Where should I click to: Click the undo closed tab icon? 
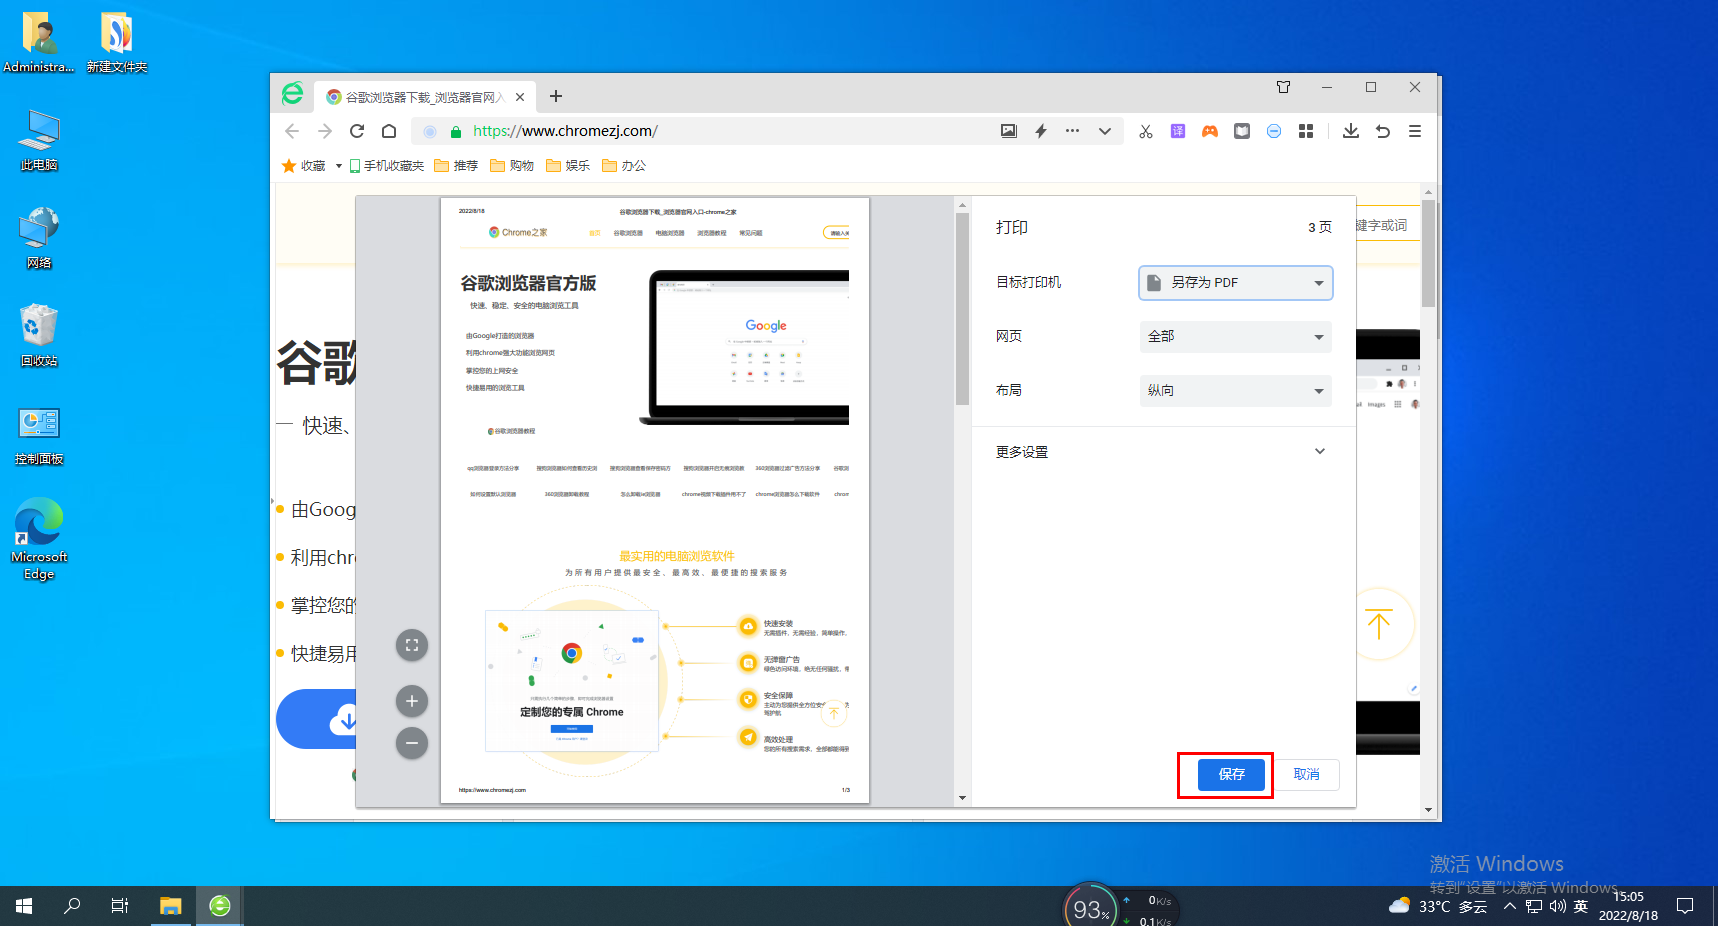click(1383, 131)
